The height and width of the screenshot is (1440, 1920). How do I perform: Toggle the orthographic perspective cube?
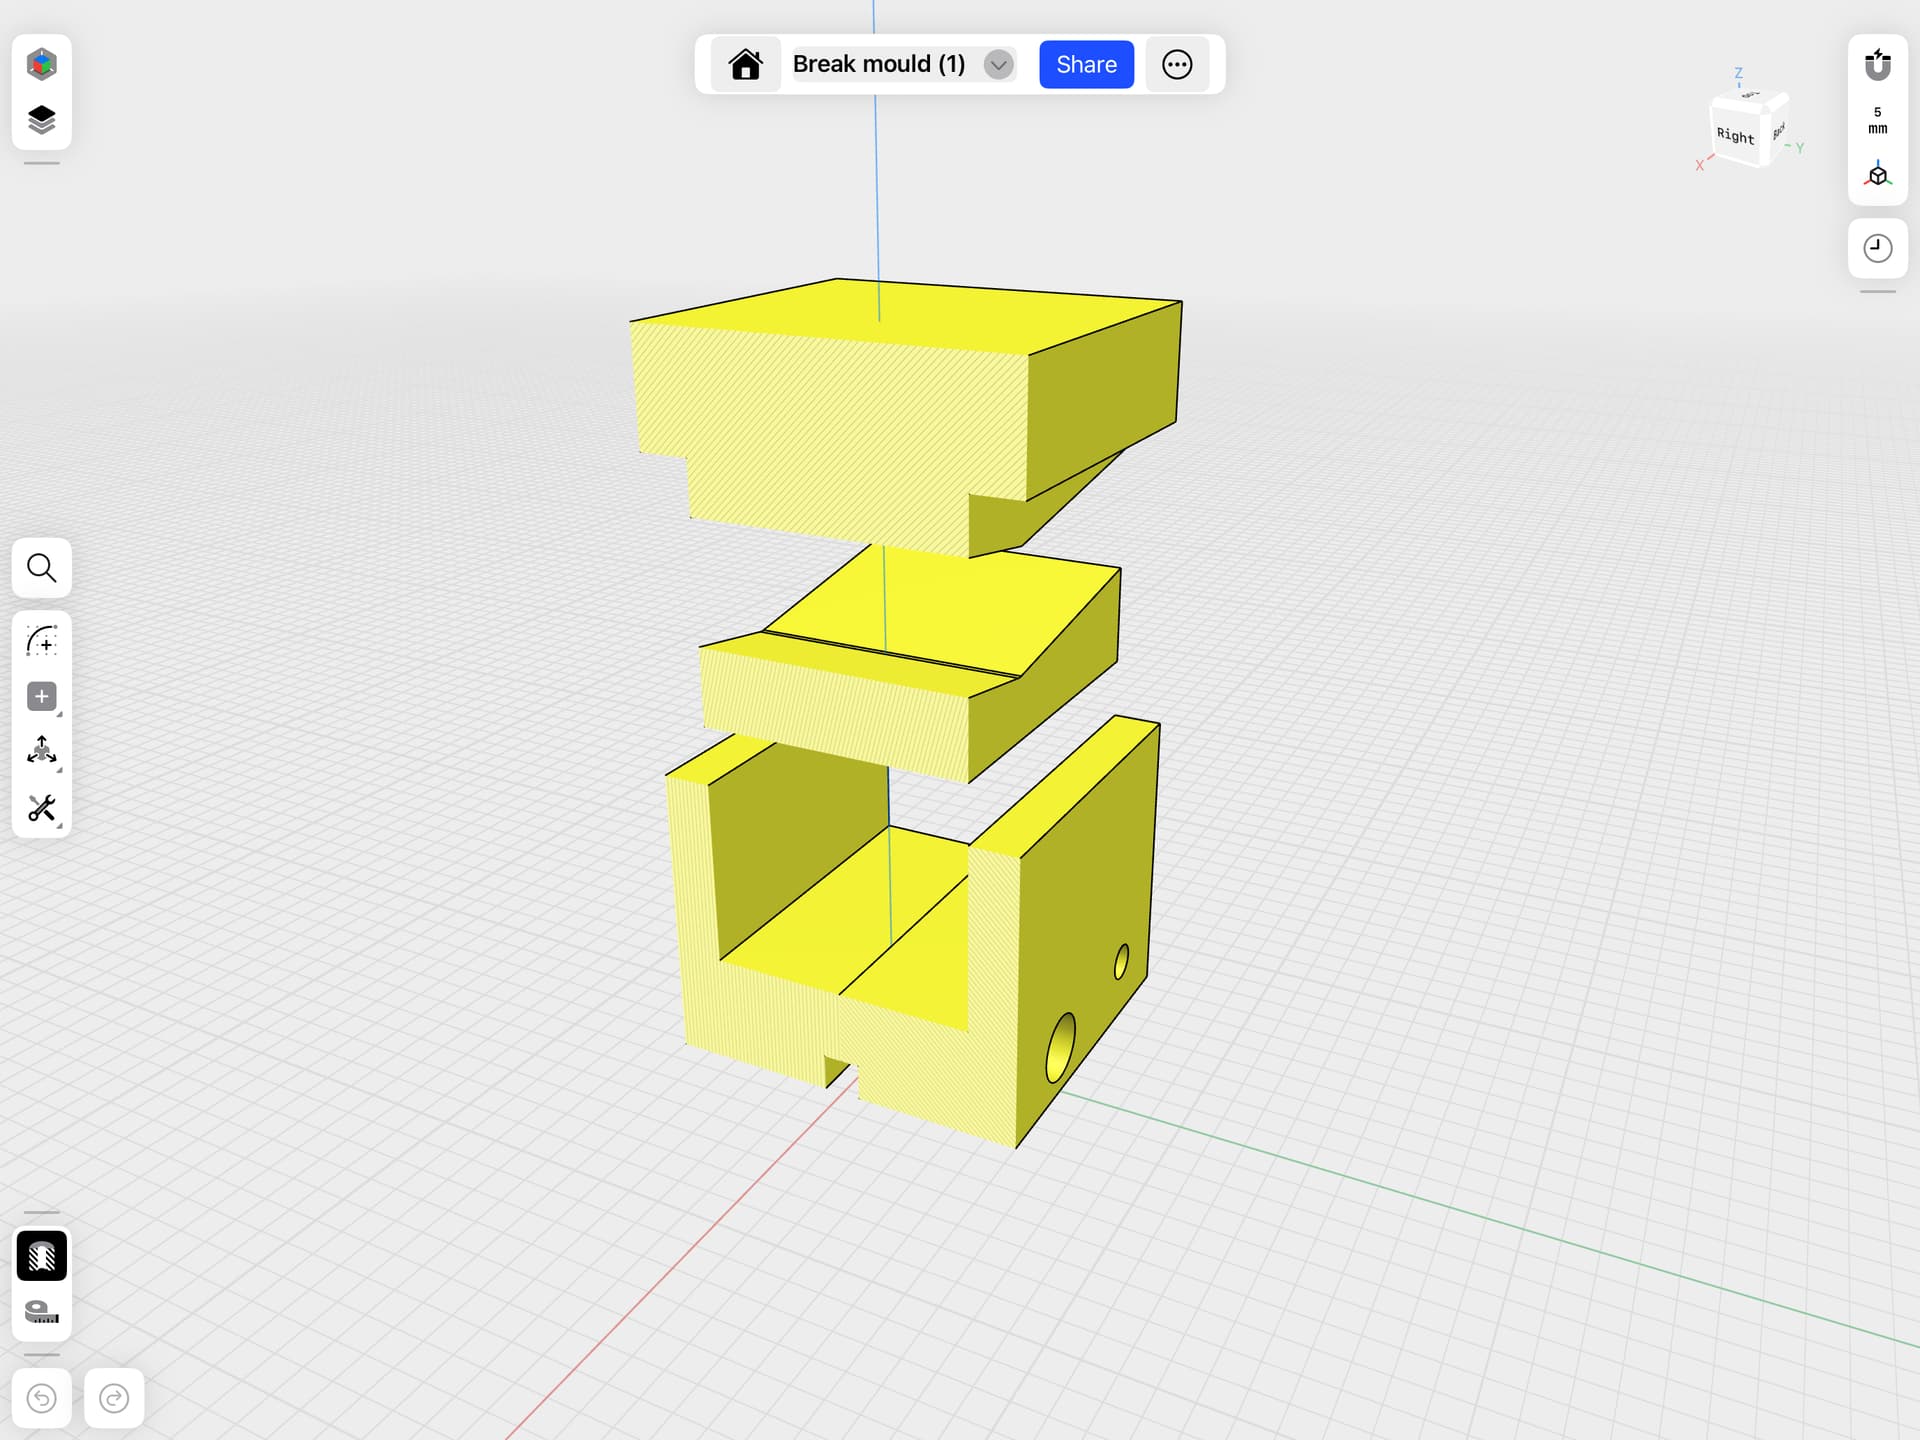pos(1878,175)
